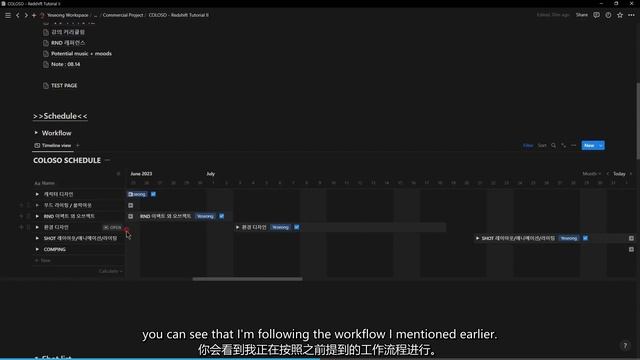The height and width of the screenshot is (360, 640).
Task: Go forward with the right arrow
Action: [x=26, y=15]
